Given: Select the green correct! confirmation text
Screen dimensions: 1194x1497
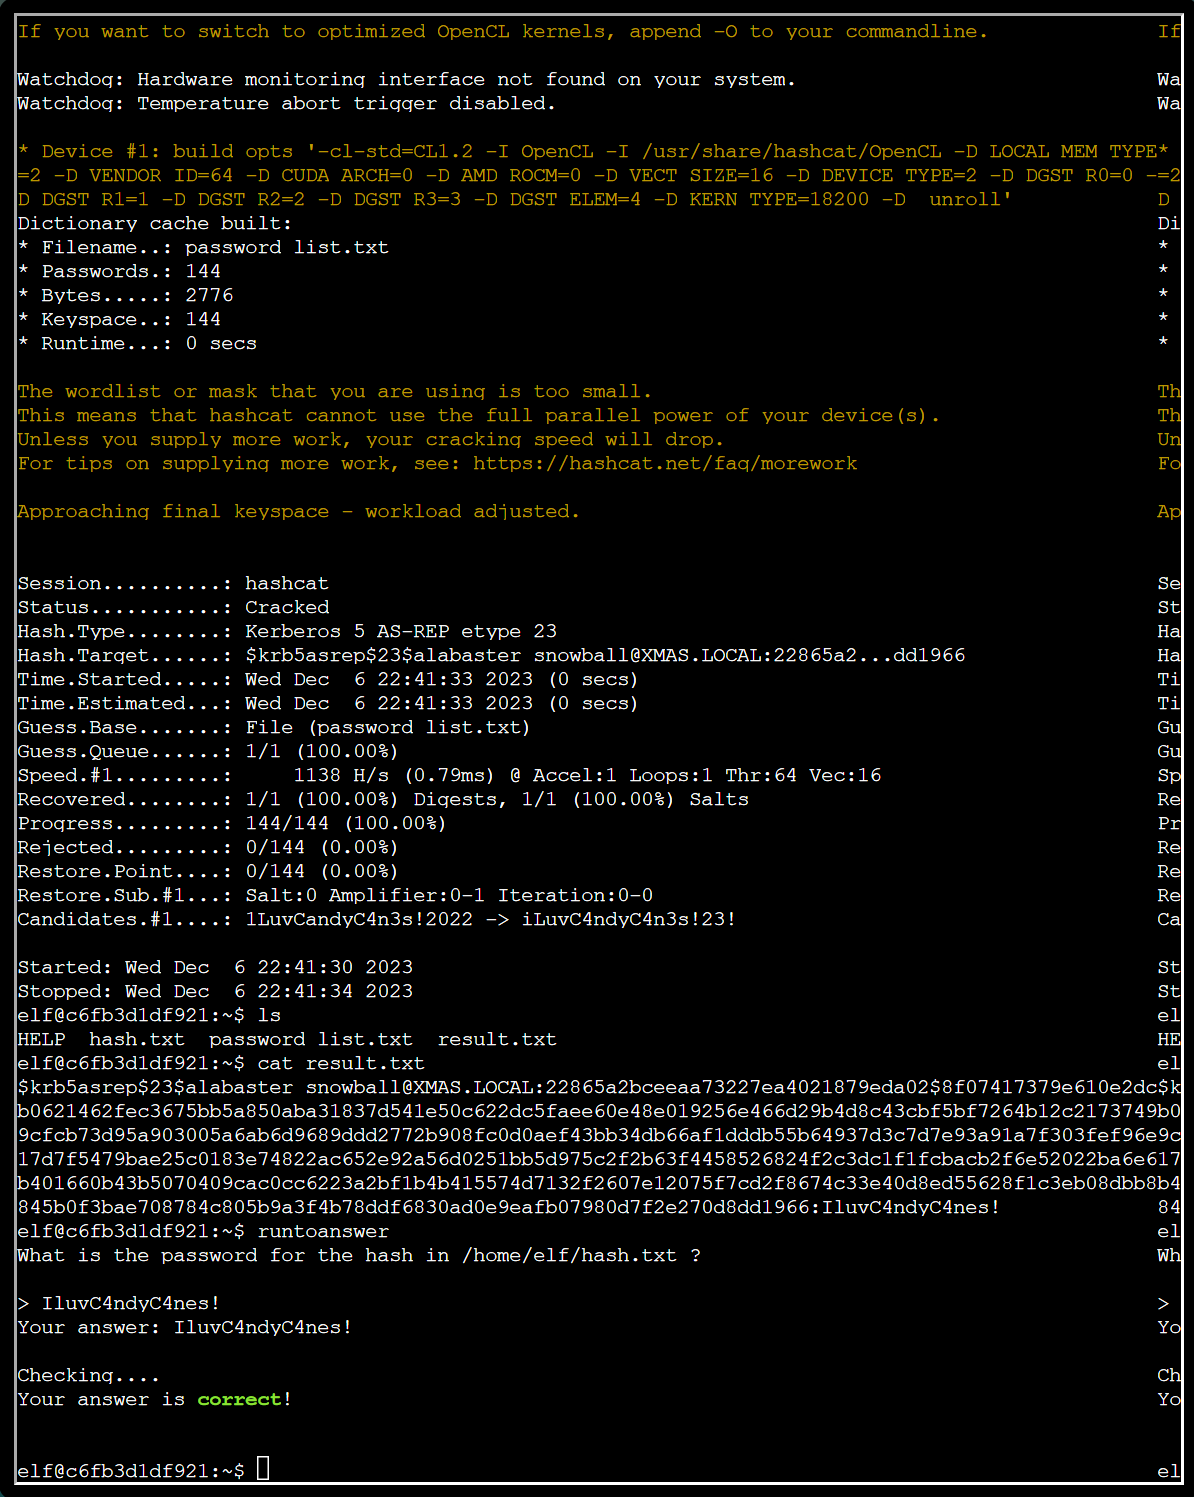Looking at the screenshot, I should coord(238,1399).
